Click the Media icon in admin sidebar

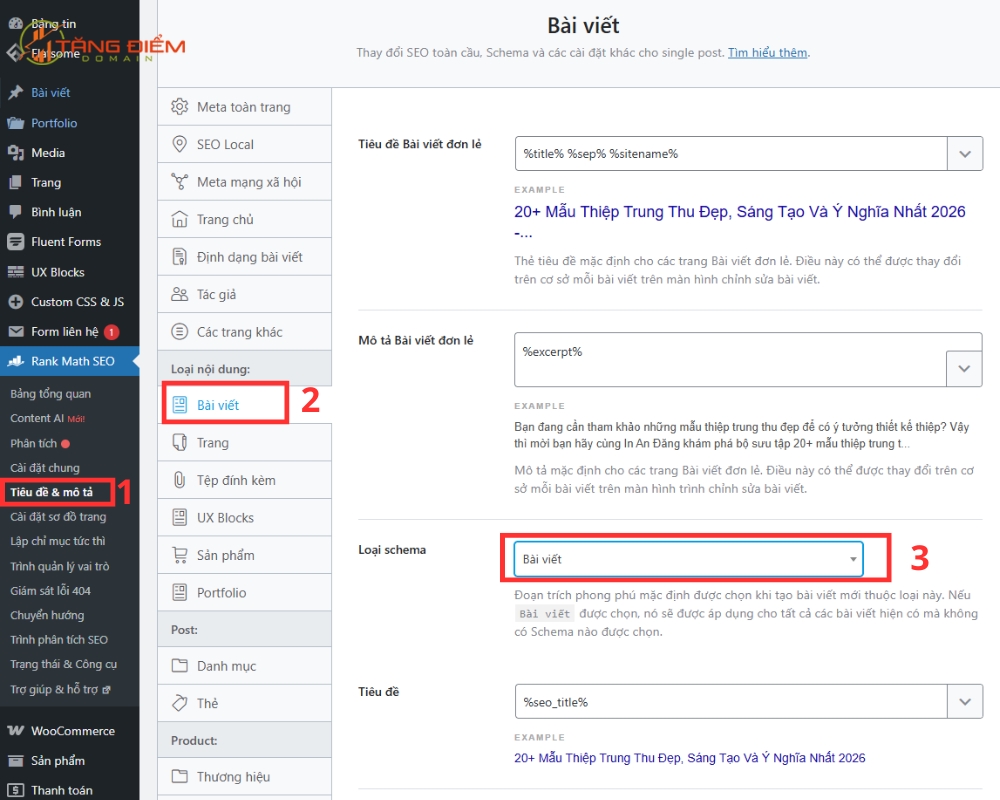[x=16, y=152]
